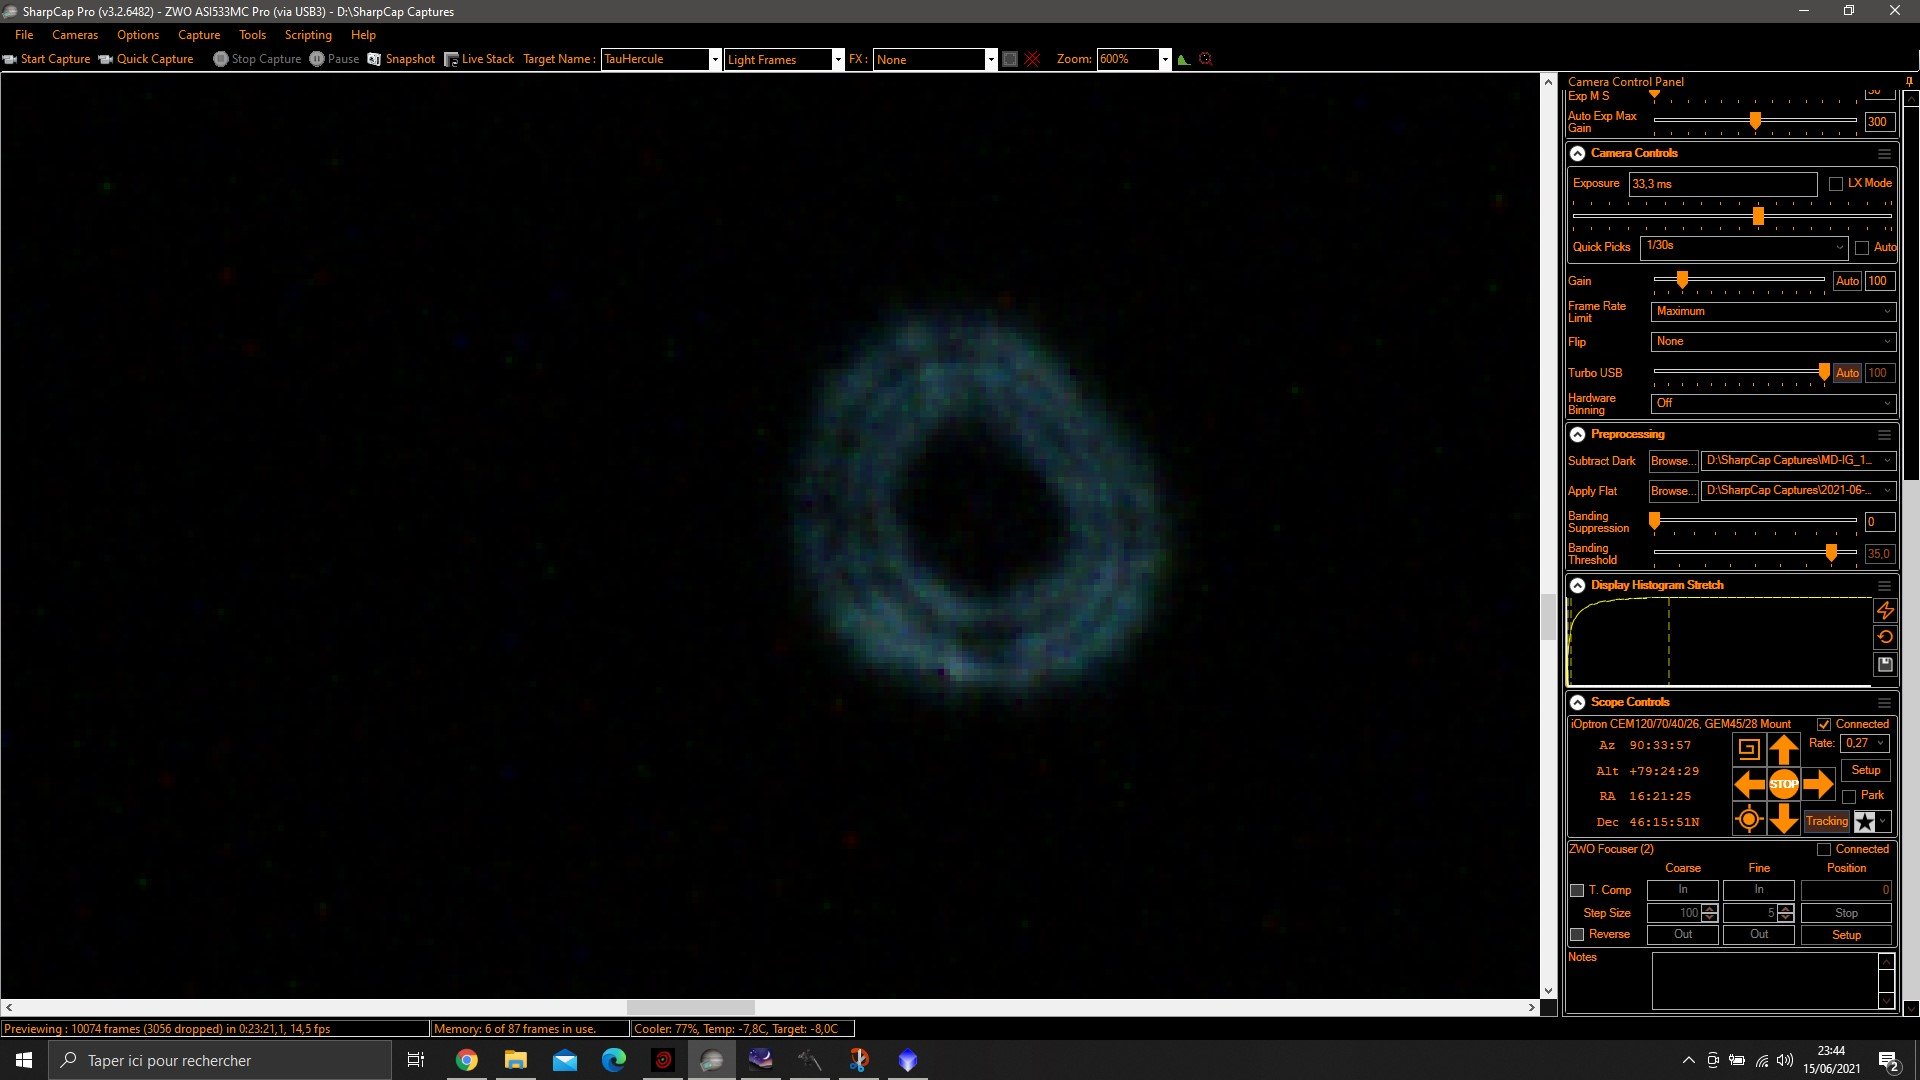Uncheck the mount Connected checkbox

[1824, 724]
